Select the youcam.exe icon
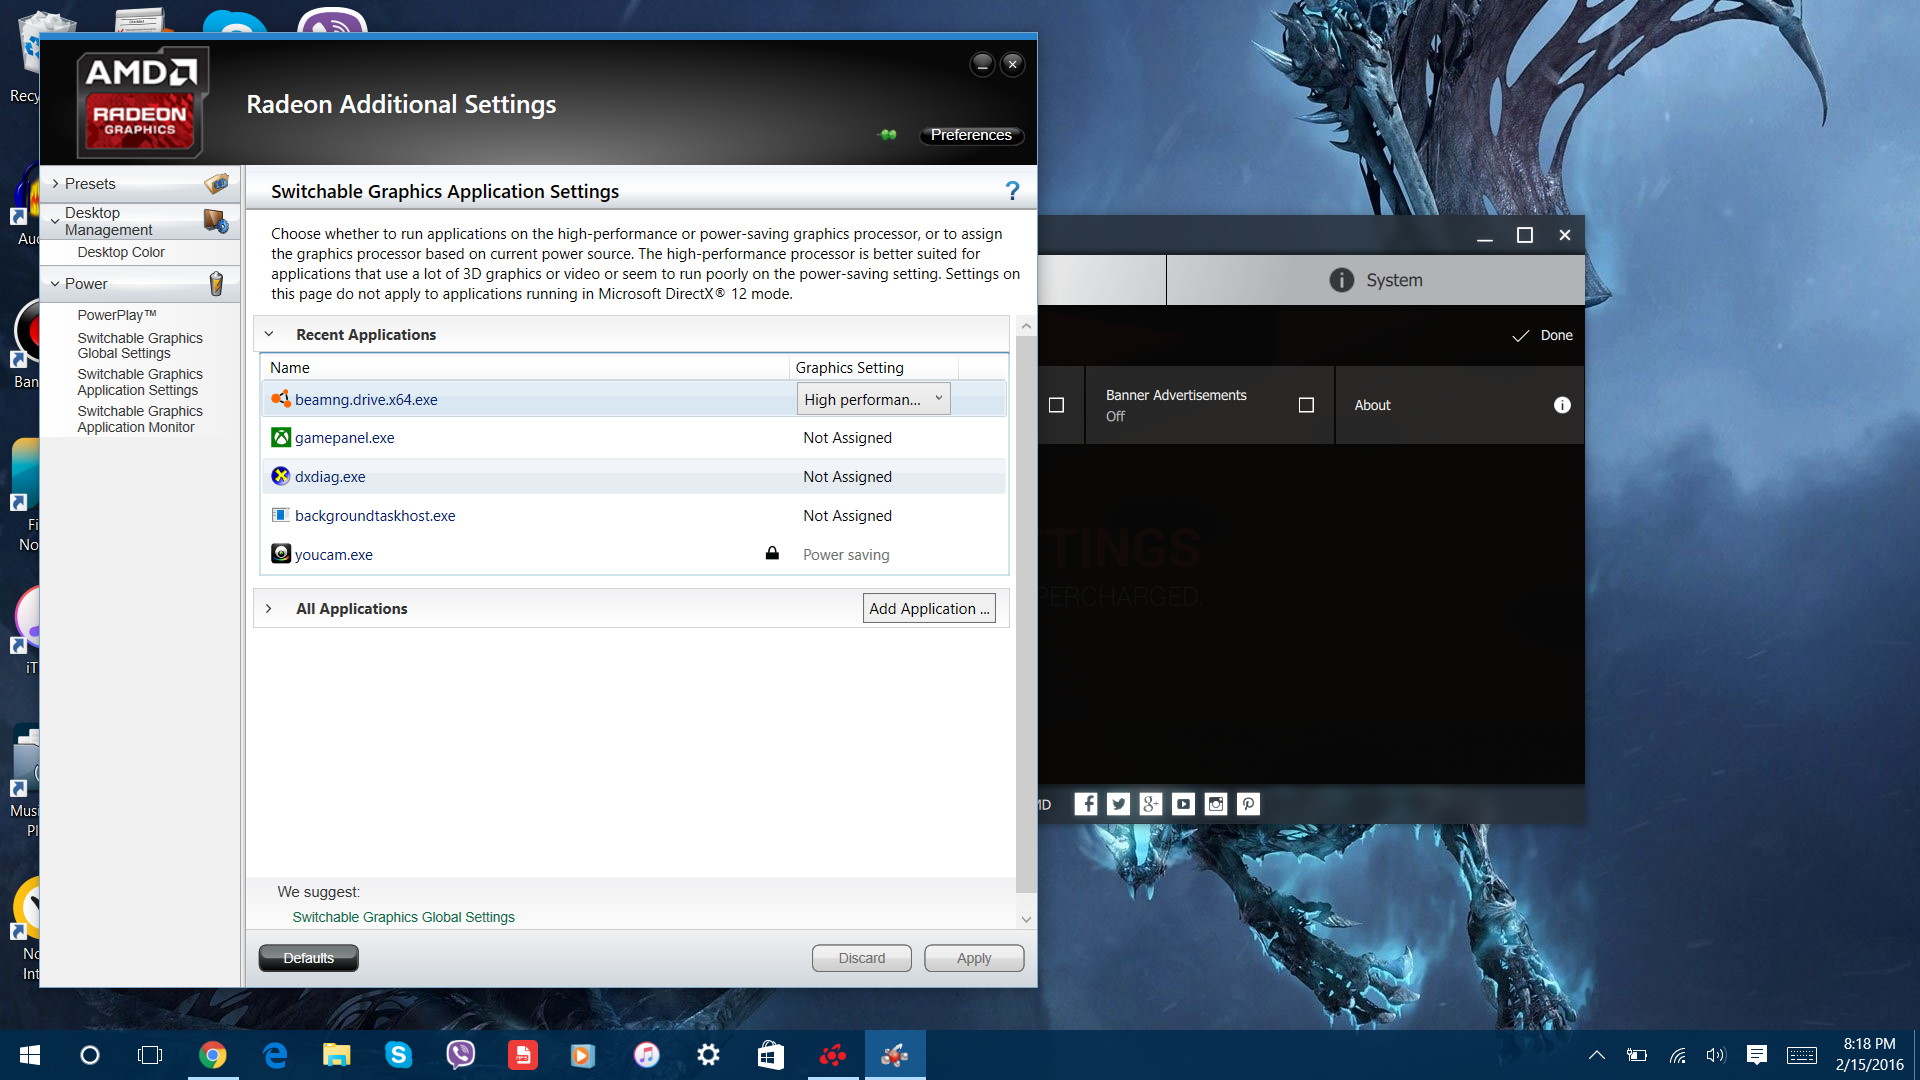Image resolution: width=1920 pixels, height=1080 pixels. [281, 554]
